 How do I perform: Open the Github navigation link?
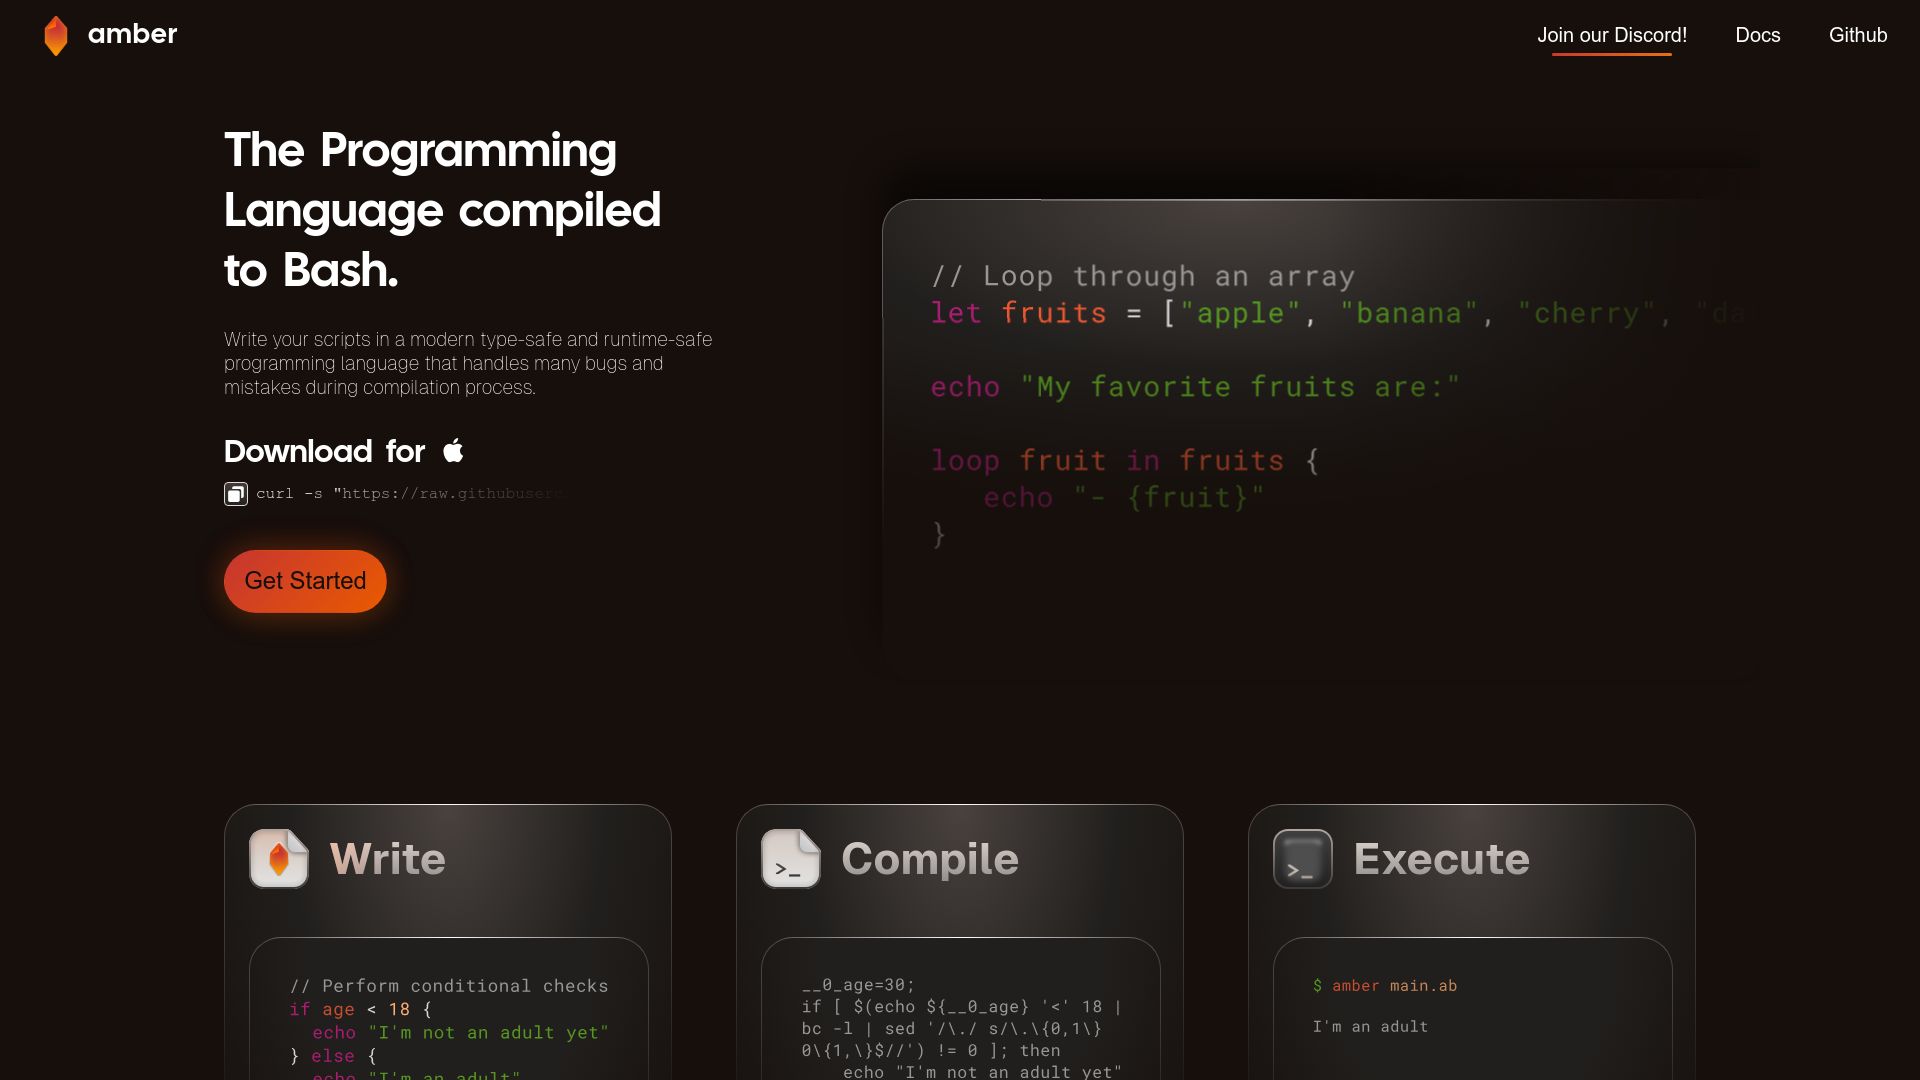click(x=1858, y=35)
